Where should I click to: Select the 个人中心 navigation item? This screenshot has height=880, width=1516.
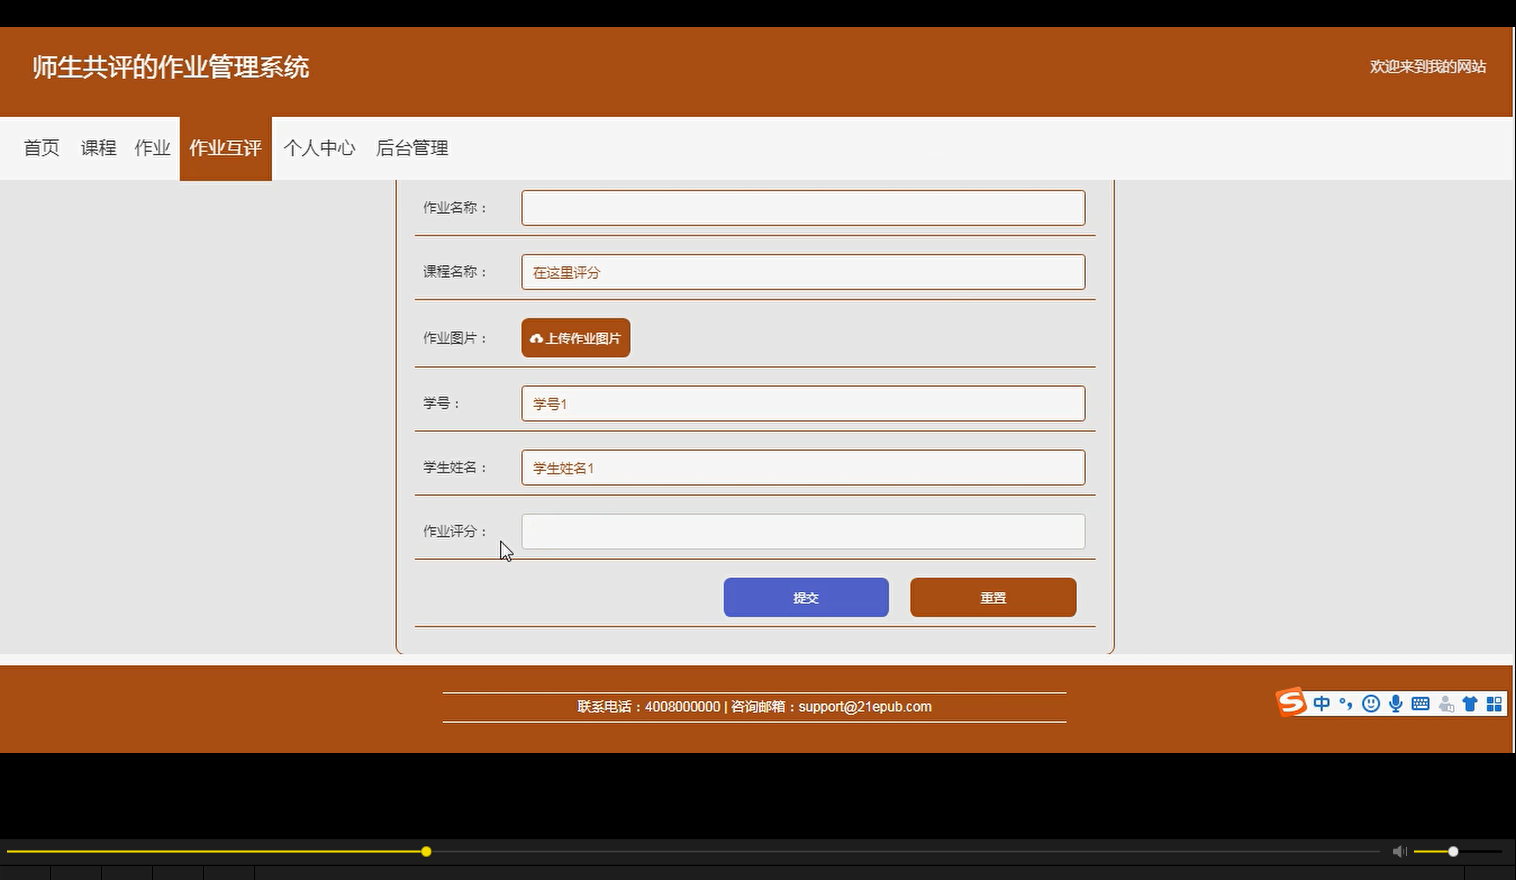coord(319,147)
